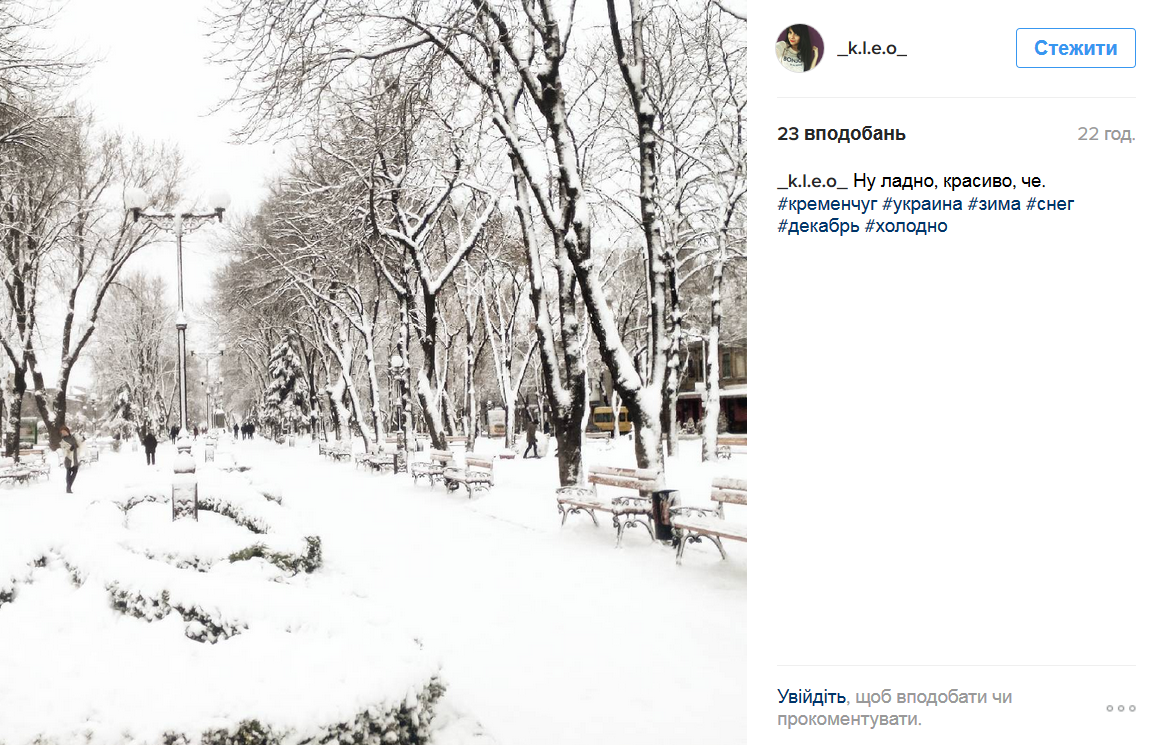The height and width of the screenshot is (745, 1159).
Task: Click the comment prompt text area
Action: [x=894, y=708]
